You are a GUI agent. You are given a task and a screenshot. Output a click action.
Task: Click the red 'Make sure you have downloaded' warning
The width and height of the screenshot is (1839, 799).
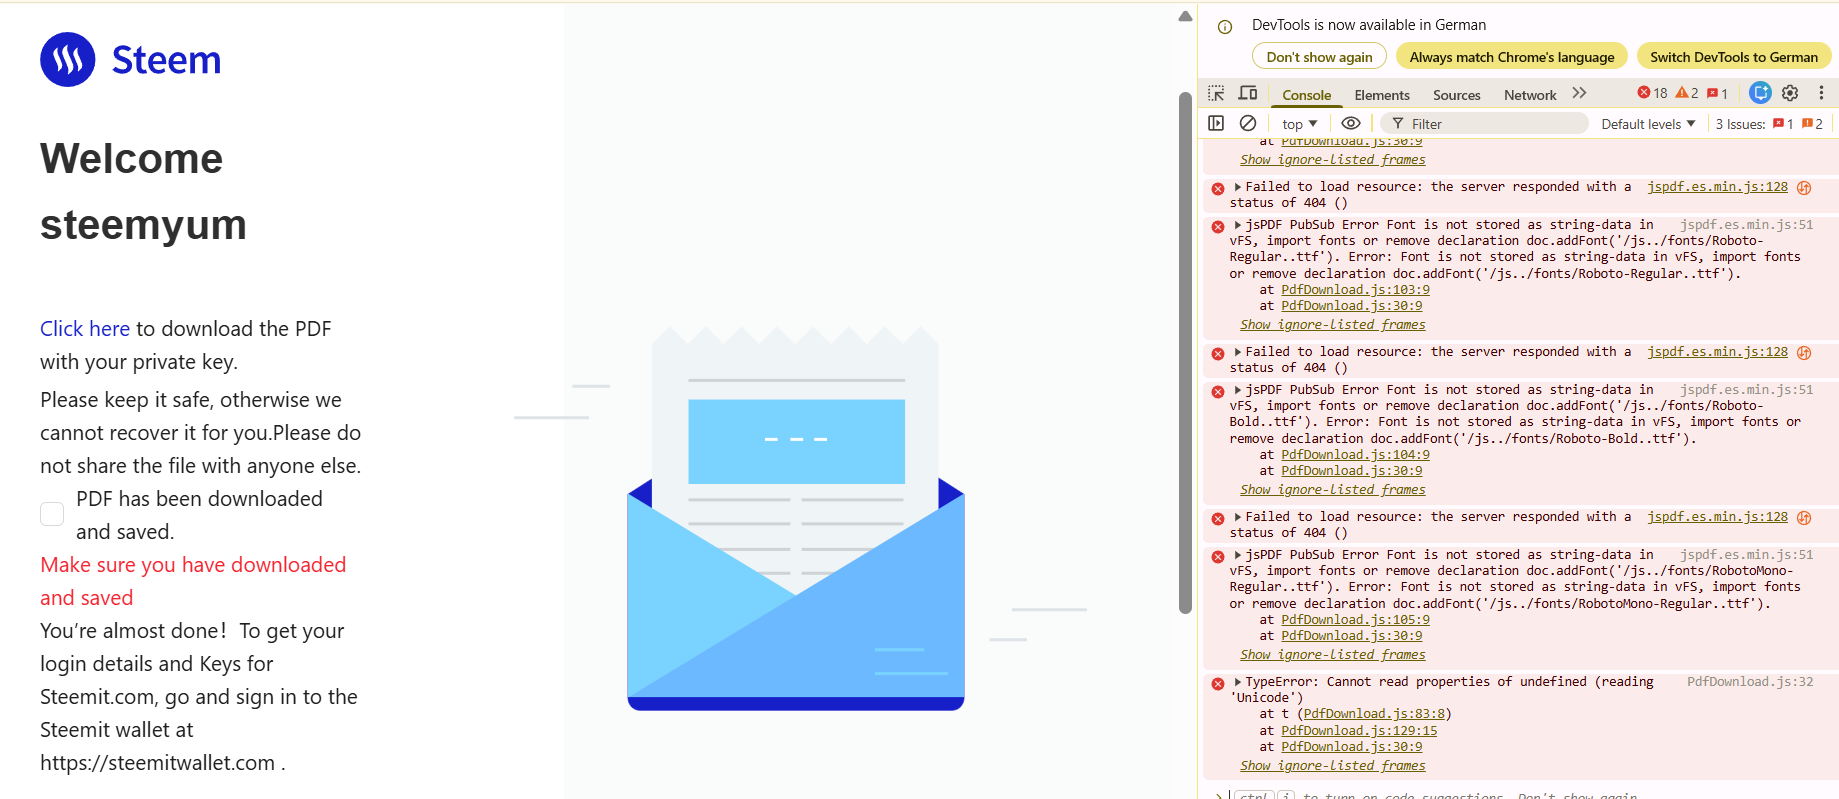coord(193,581)
